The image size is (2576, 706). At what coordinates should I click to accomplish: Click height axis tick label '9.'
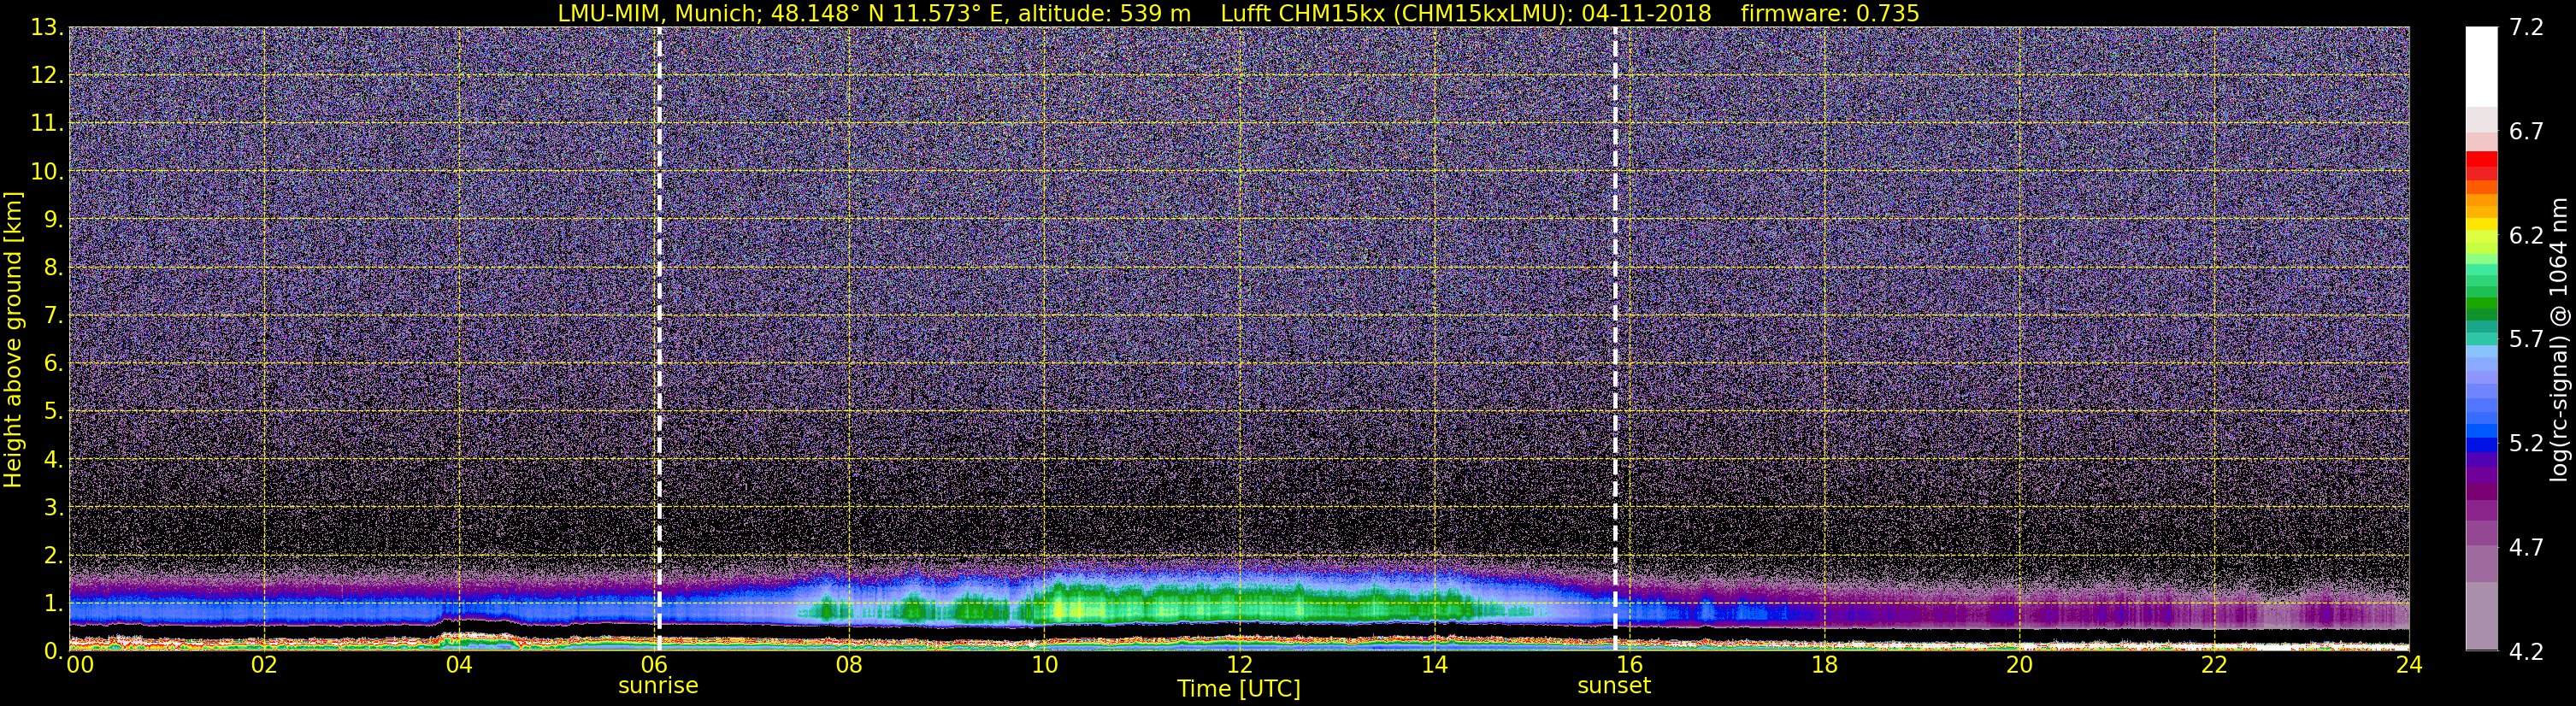(53, 220)
